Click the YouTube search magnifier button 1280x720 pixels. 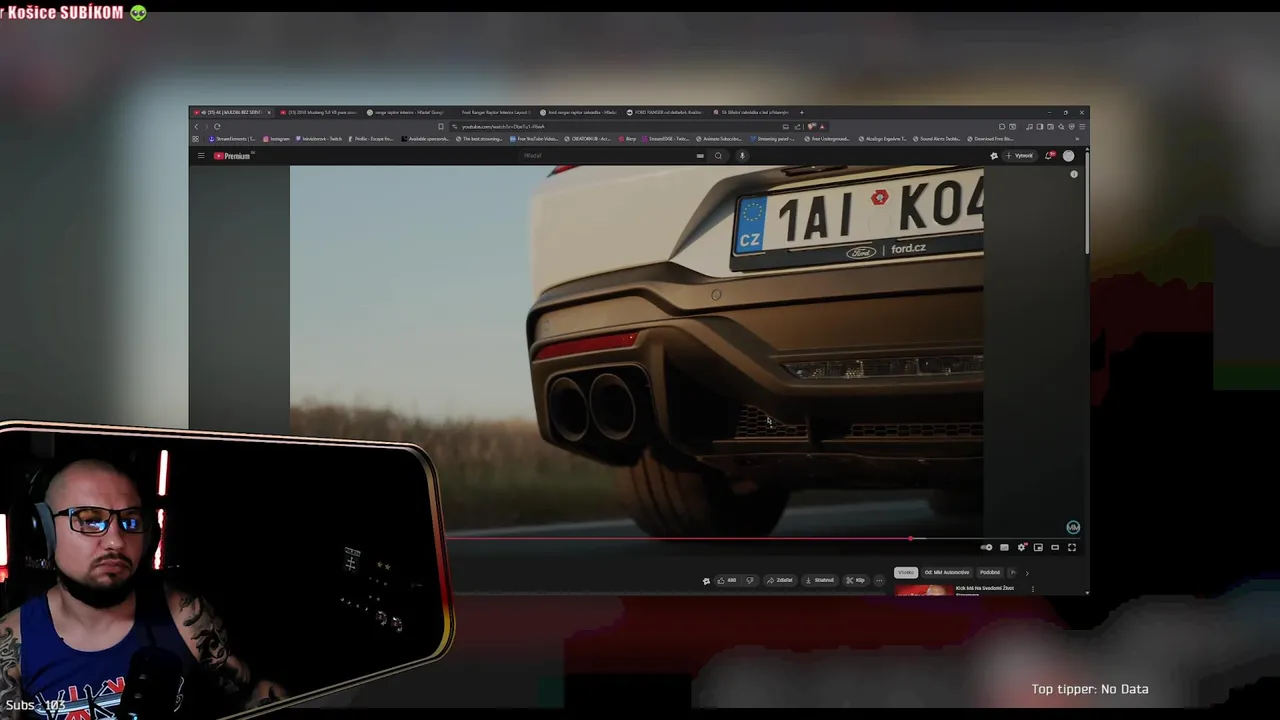718,156
